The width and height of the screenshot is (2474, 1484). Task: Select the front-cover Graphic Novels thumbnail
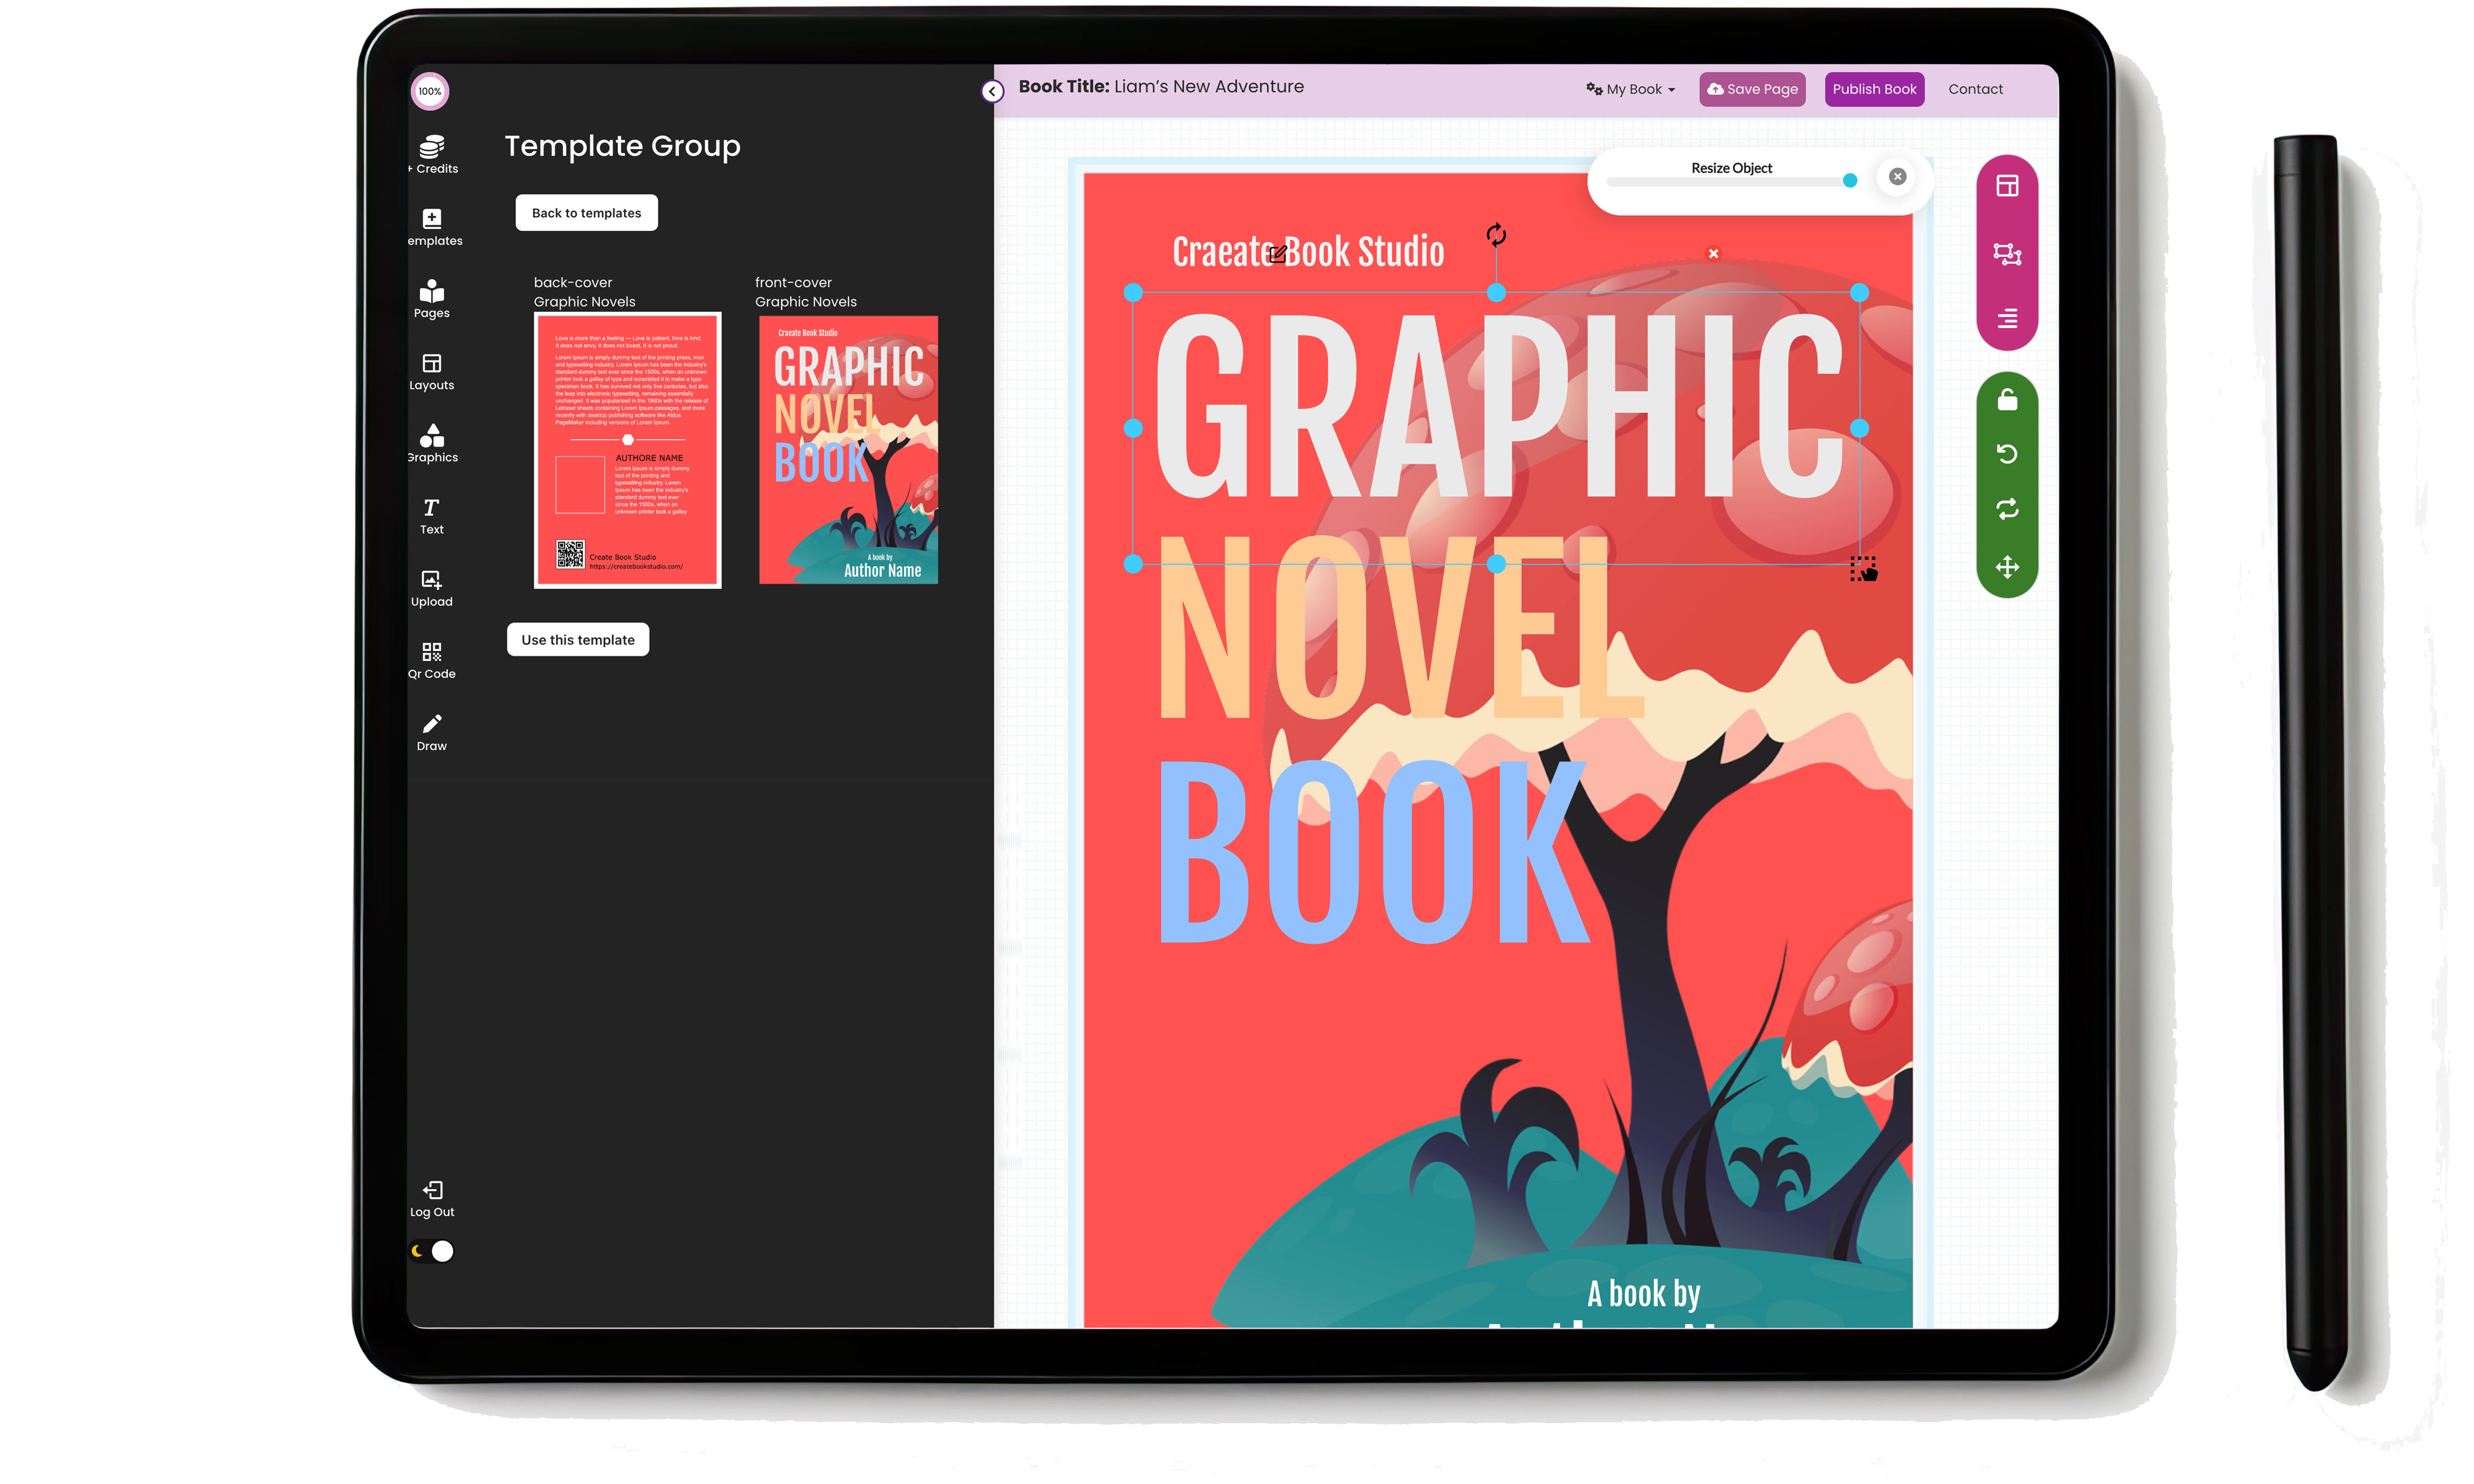tap(848, 450)
